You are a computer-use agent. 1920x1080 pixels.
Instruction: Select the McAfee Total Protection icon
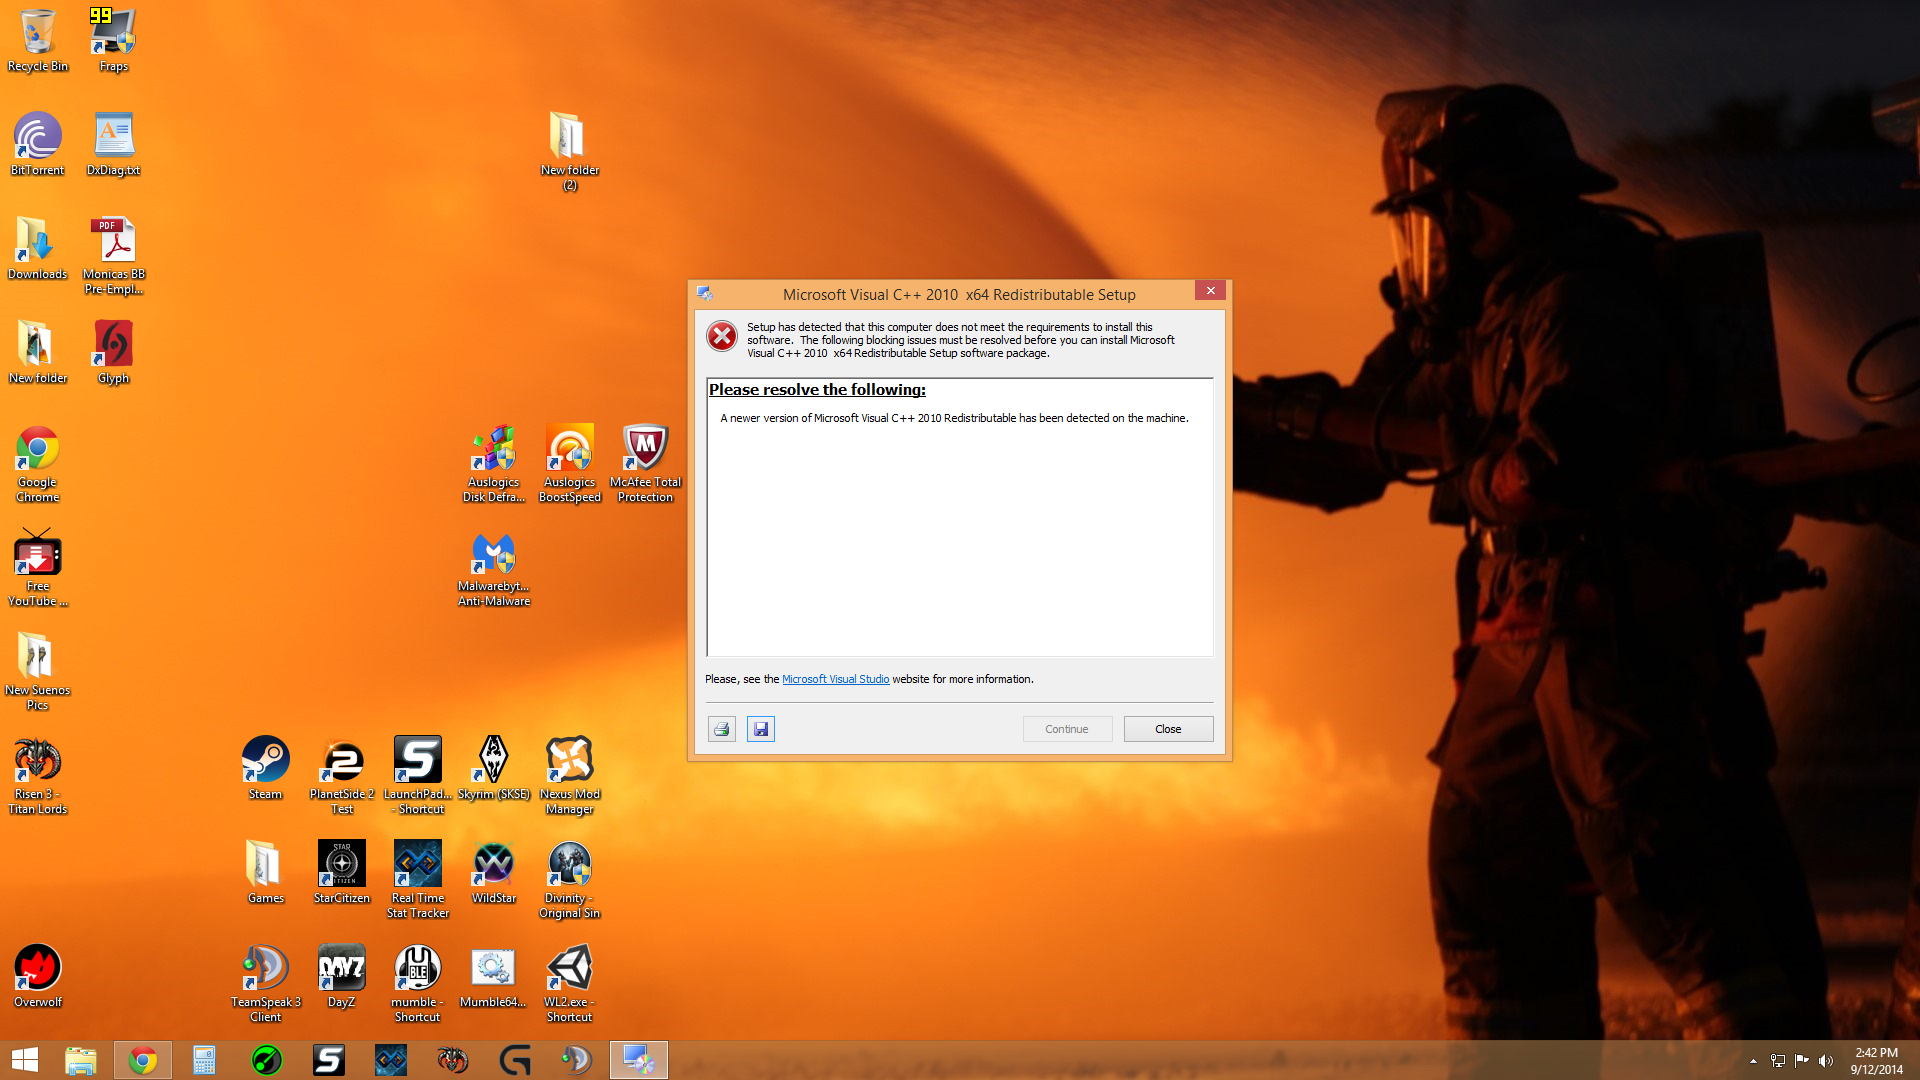(x=645, y=463)
